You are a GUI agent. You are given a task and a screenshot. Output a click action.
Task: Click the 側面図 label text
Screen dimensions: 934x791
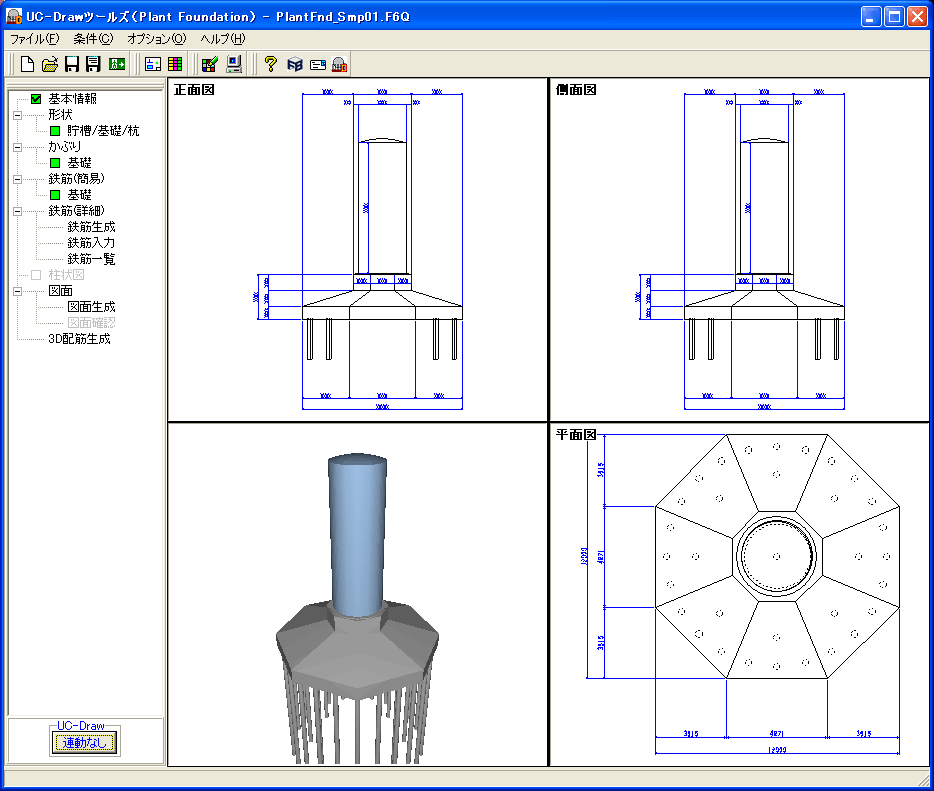click(x=576, y=90)
